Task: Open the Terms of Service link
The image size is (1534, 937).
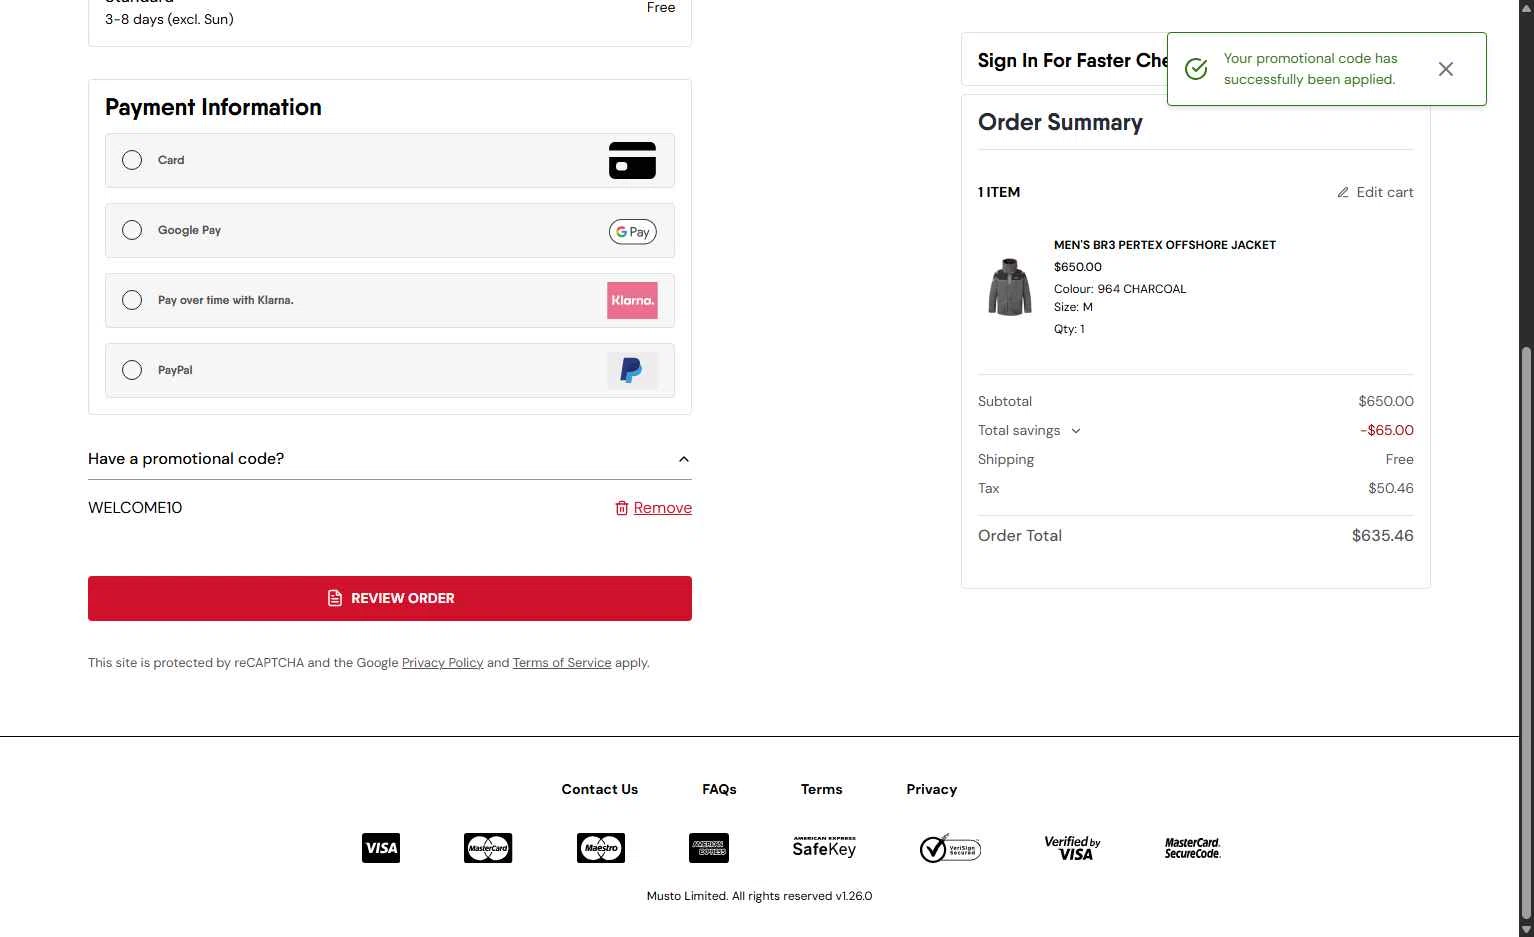Action: (562, 663)
